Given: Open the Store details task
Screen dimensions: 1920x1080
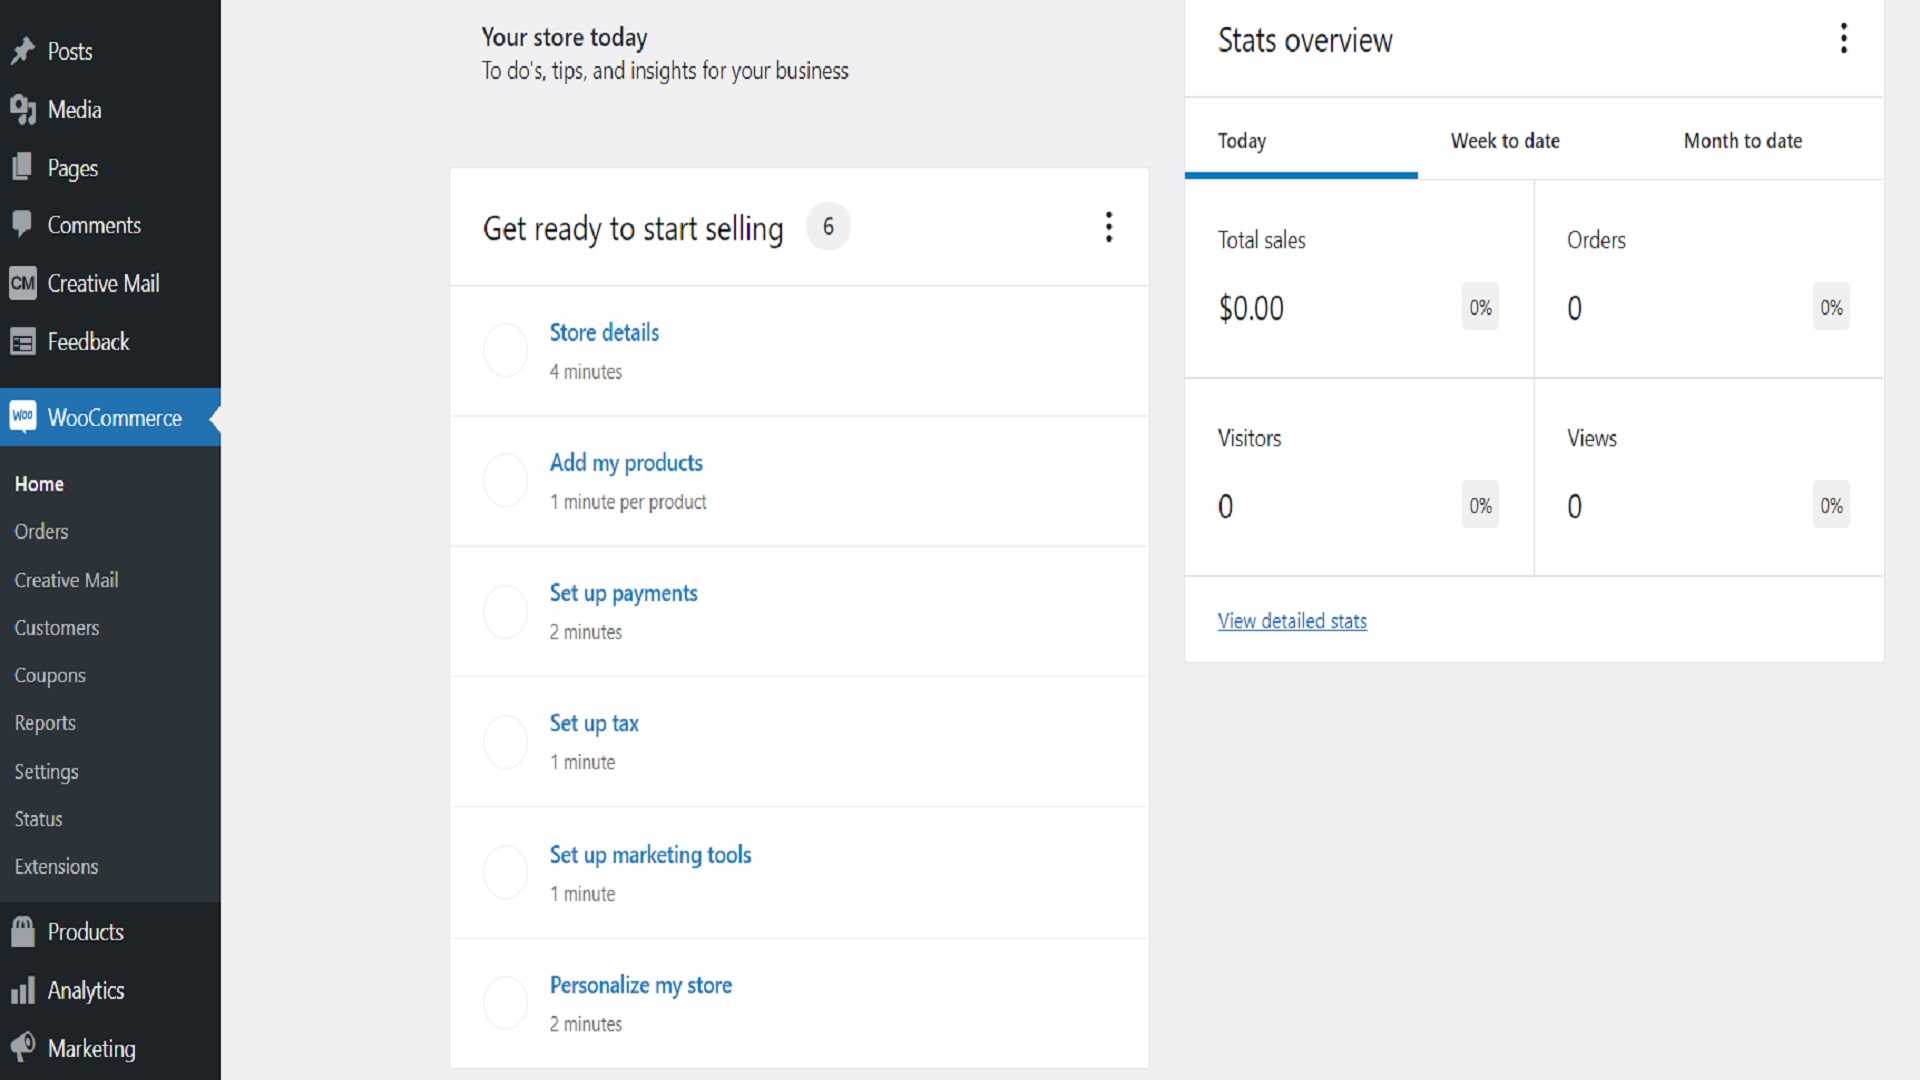Looking at the screenshot, I should point(604,332).
